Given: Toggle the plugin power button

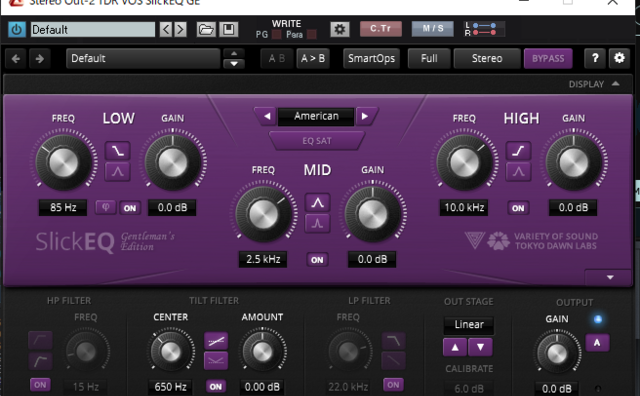Looking at the screenshot, I should pos(17,29).
